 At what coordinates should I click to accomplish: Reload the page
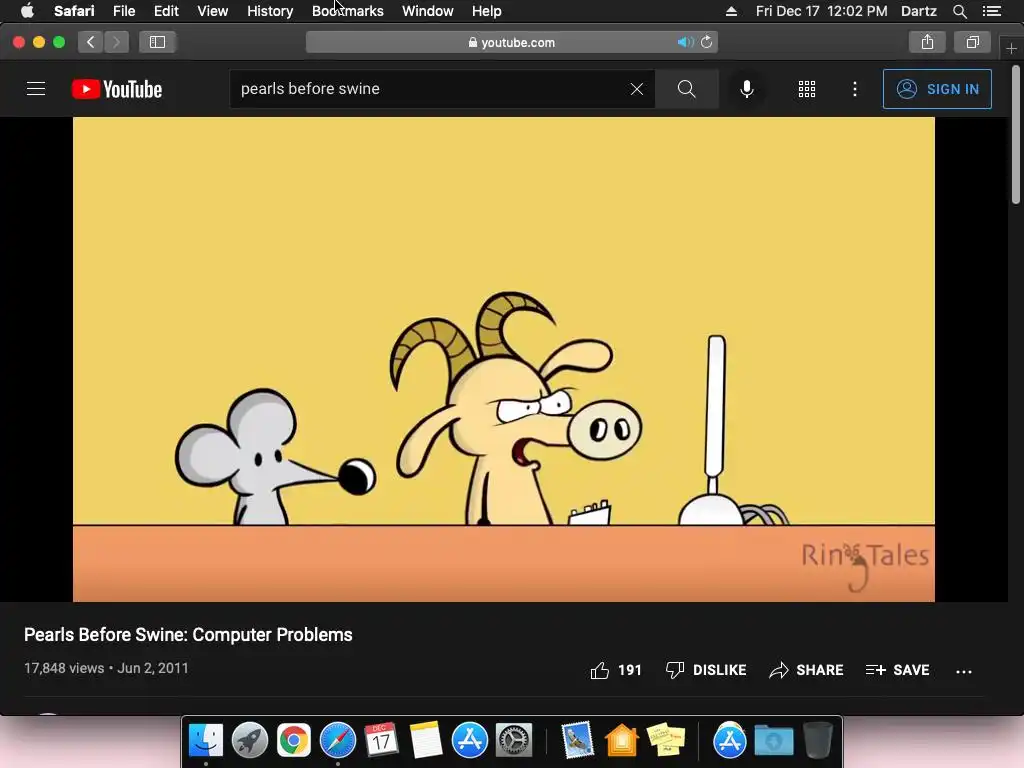click(x=707, y=42)
